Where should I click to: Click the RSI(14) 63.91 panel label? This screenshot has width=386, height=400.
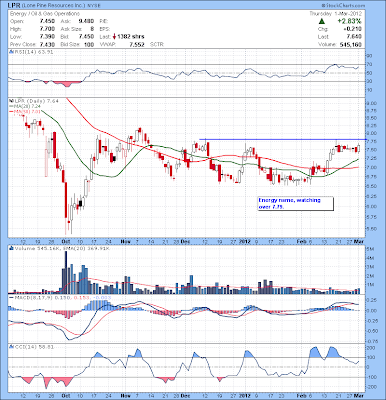pos(33,52)
